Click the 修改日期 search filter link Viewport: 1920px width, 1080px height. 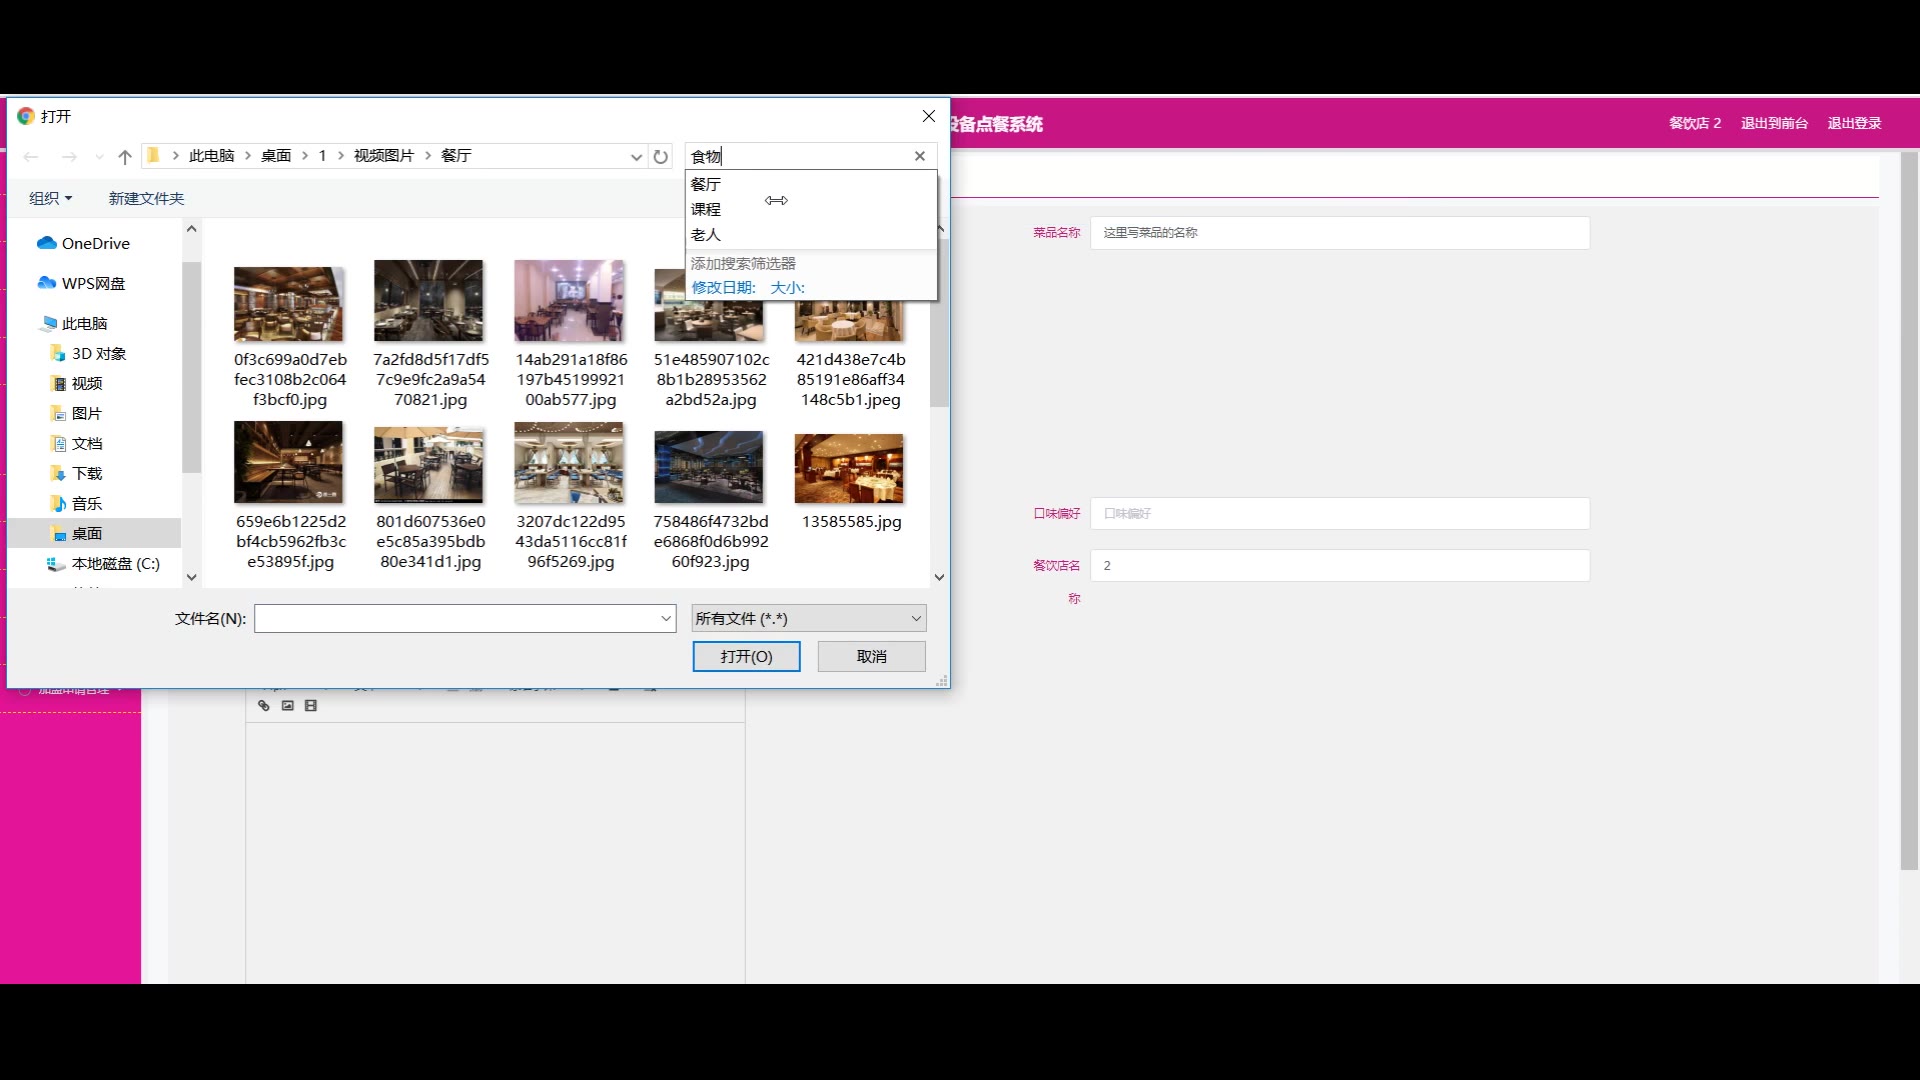click(x=724, y=287)
